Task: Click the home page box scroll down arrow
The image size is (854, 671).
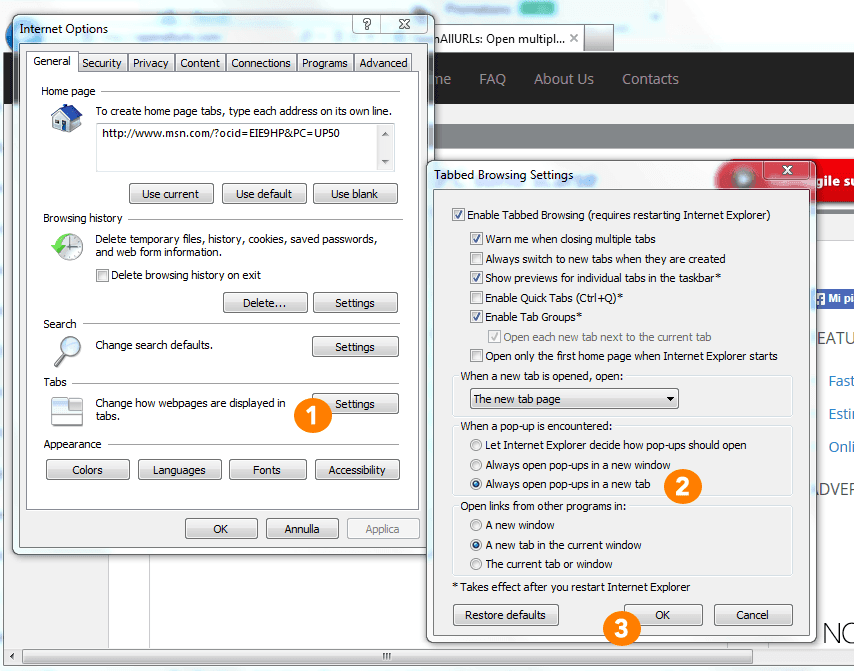Action: pos(386,162)
